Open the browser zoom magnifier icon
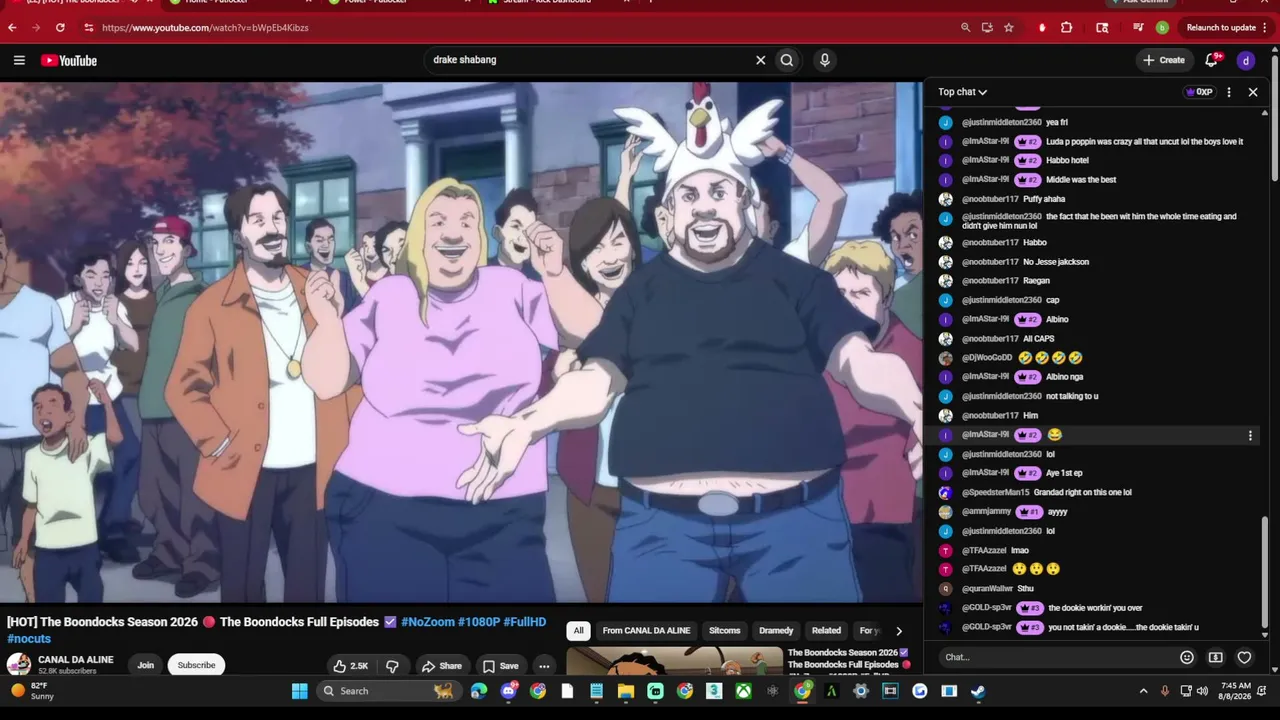Viewport: 1280px width, 720px height. [965, 28]
